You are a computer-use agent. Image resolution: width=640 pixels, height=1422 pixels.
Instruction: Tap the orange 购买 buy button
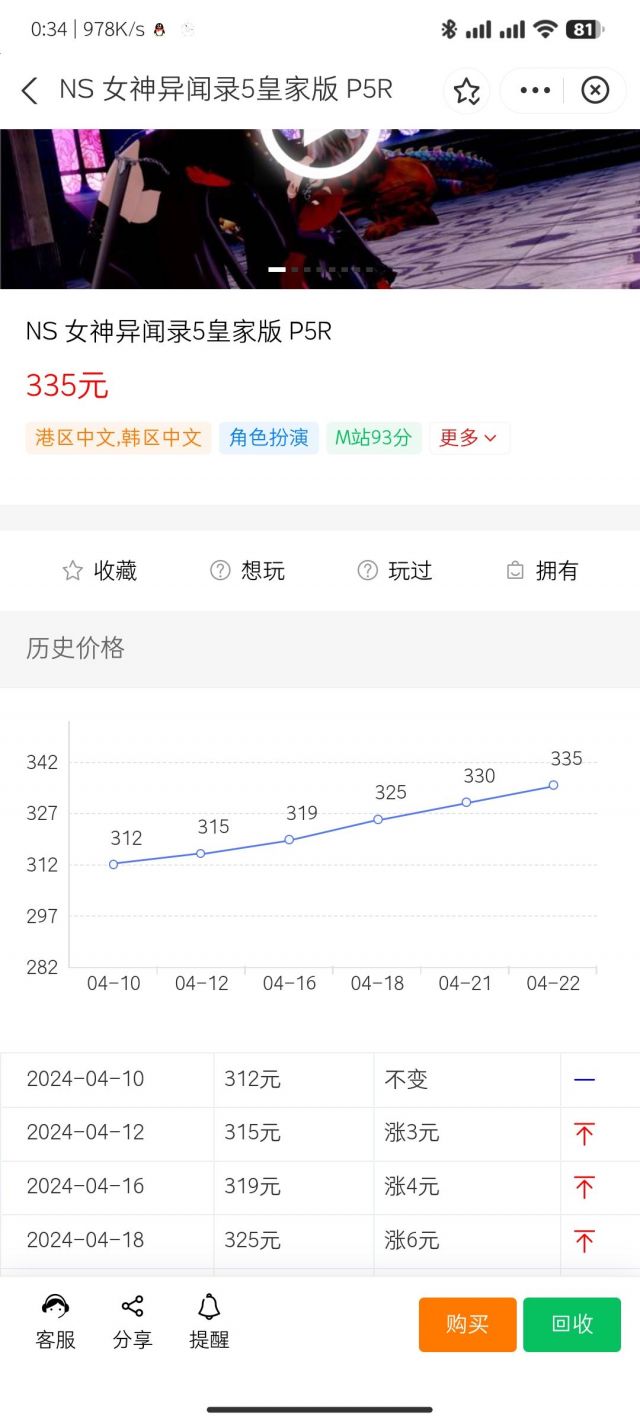pos(466,1324)
